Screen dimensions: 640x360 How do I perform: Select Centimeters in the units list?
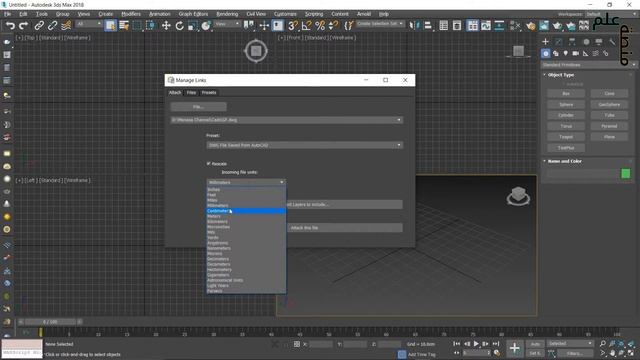pos(246,211)
